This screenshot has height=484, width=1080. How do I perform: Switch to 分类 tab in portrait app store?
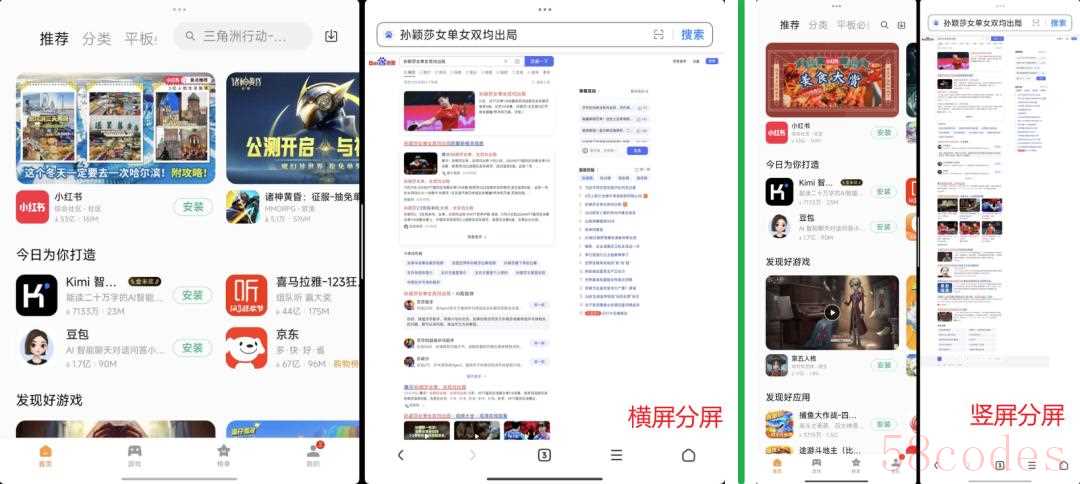818,25
